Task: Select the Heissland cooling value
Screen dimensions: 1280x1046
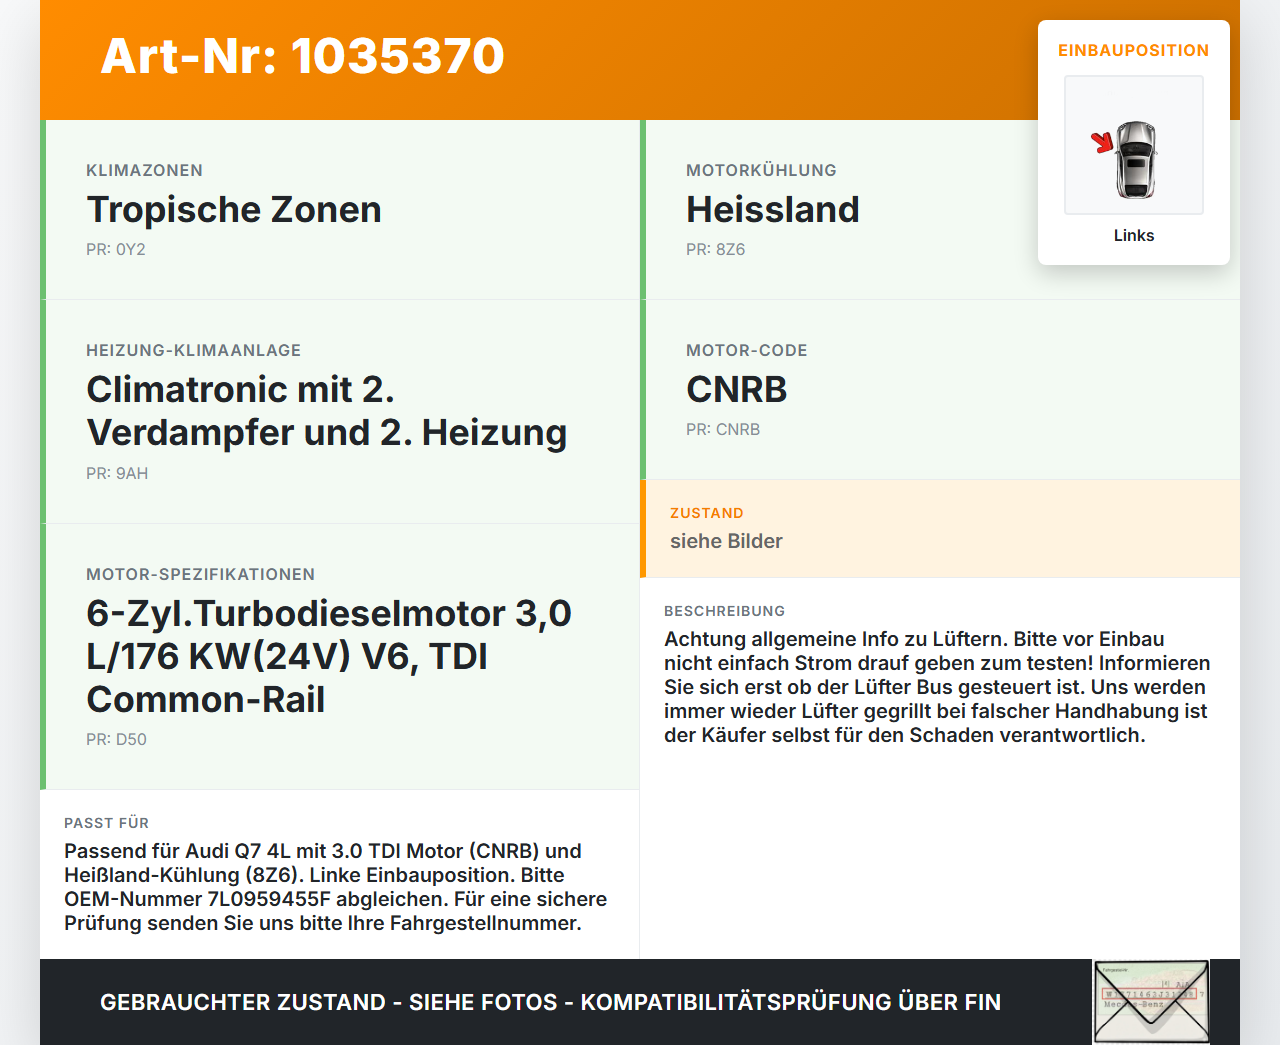Action: [773, 210]
